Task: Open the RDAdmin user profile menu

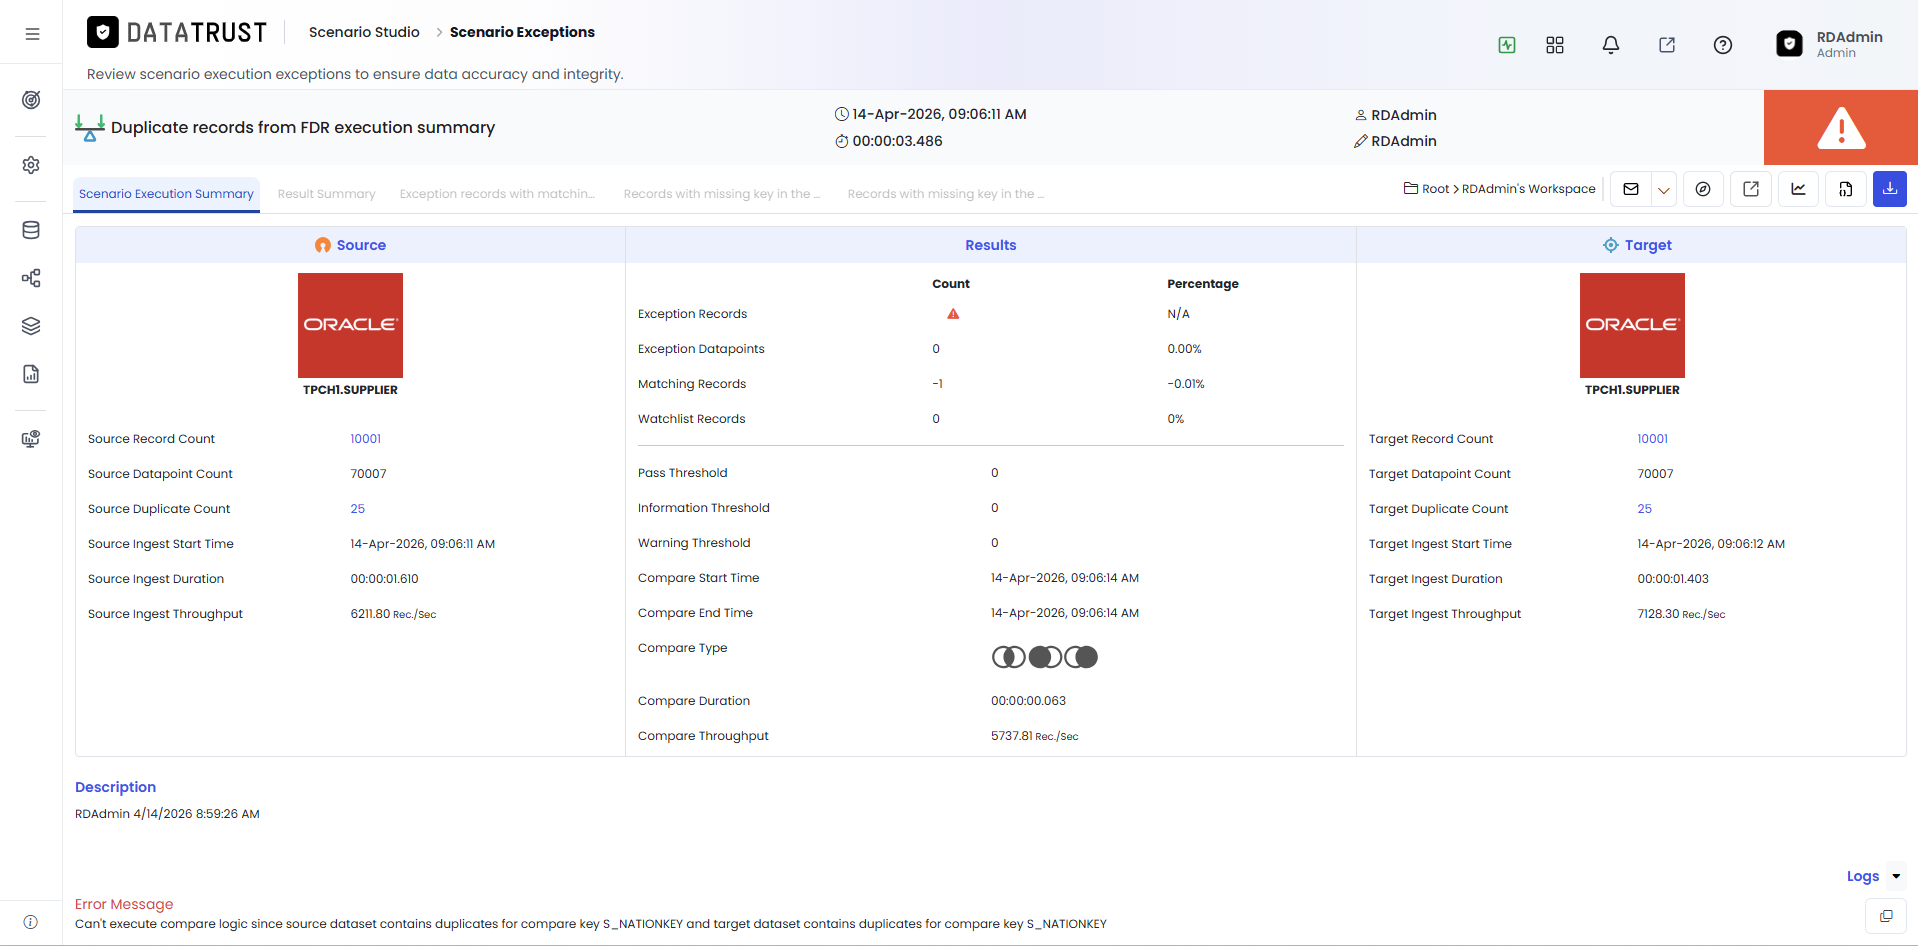Action: point(1829,44)
